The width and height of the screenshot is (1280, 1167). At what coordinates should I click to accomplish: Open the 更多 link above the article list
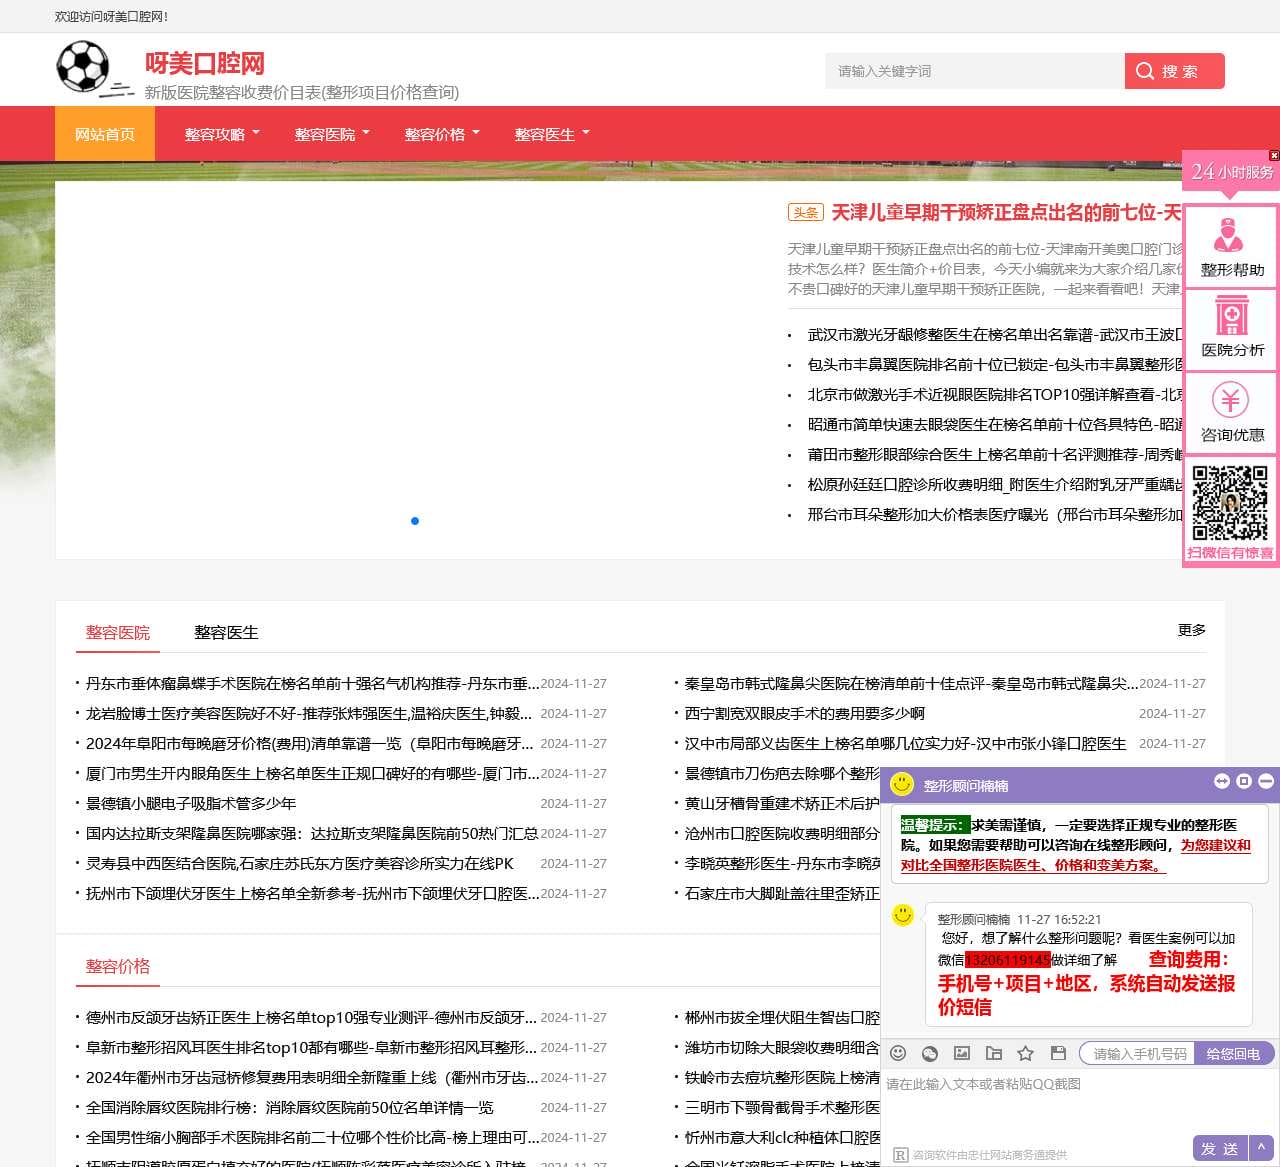pos(1191,630)
